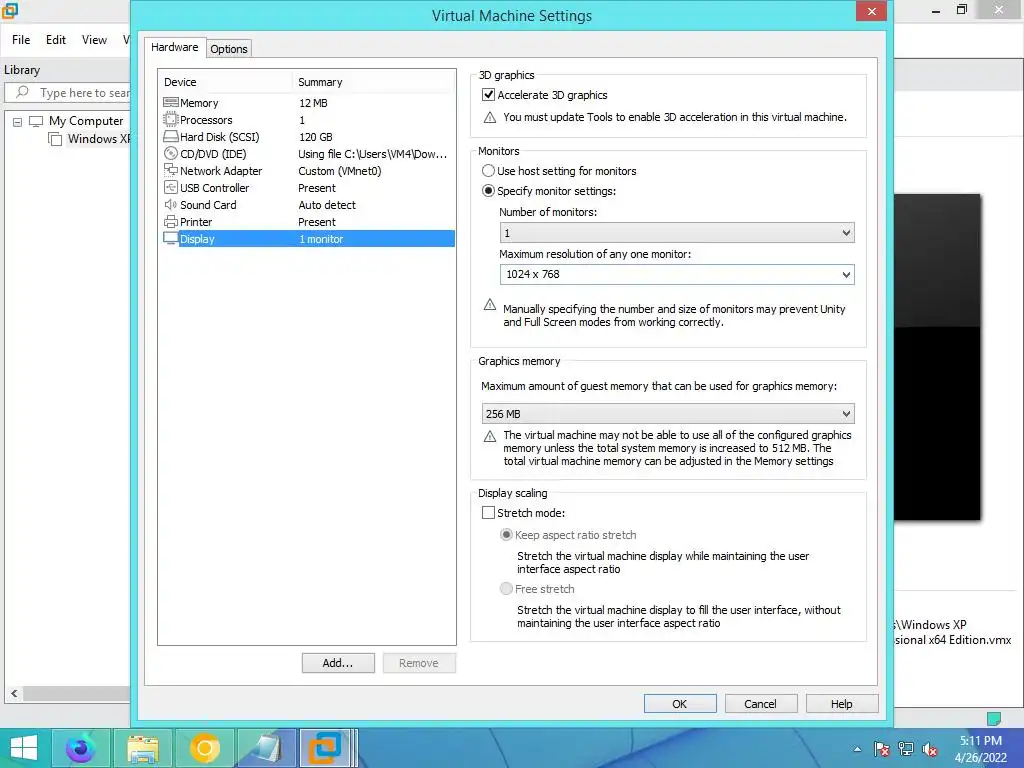Collapse the My Computer tree node
The width and height of the screenshot is (1024, 768).
pos(18,121)
